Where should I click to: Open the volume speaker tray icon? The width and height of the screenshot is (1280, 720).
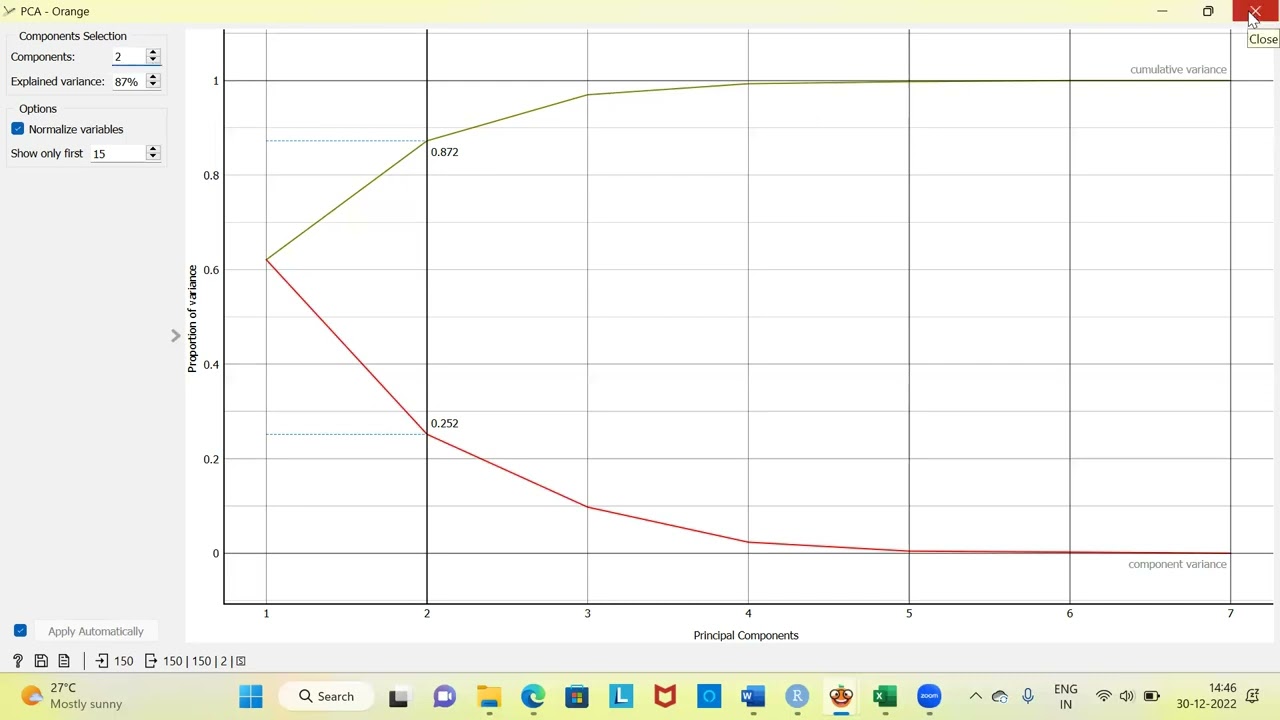coord(1127,696)
